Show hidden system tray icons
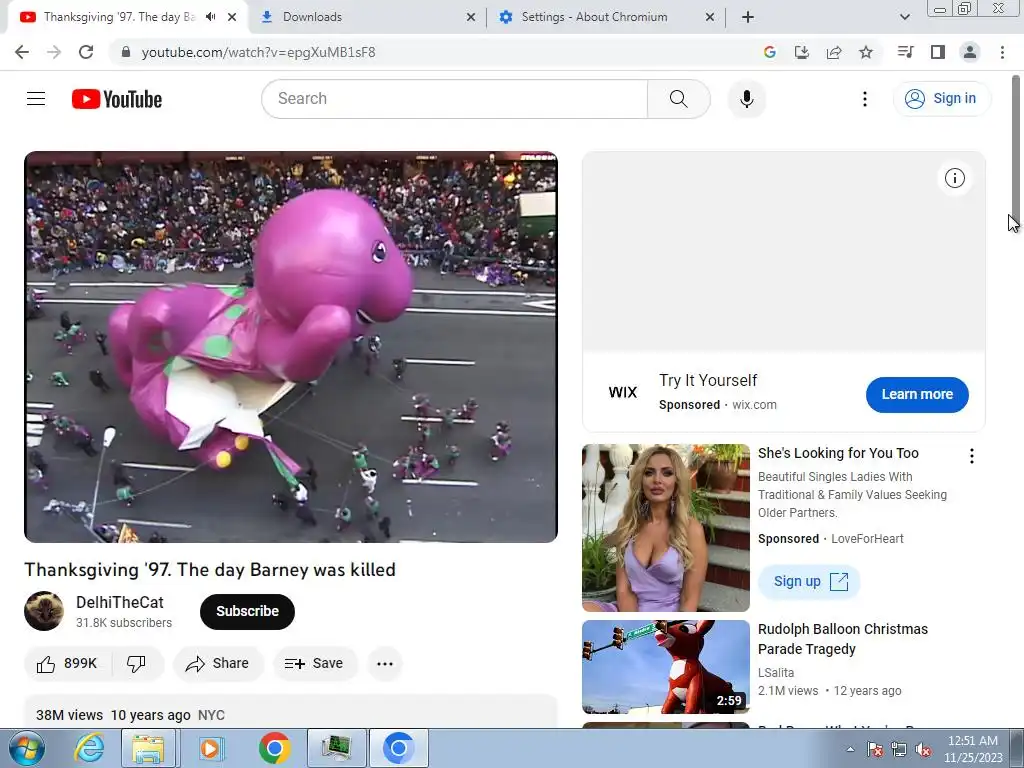 pyautogui.click(x=850, y=750)
